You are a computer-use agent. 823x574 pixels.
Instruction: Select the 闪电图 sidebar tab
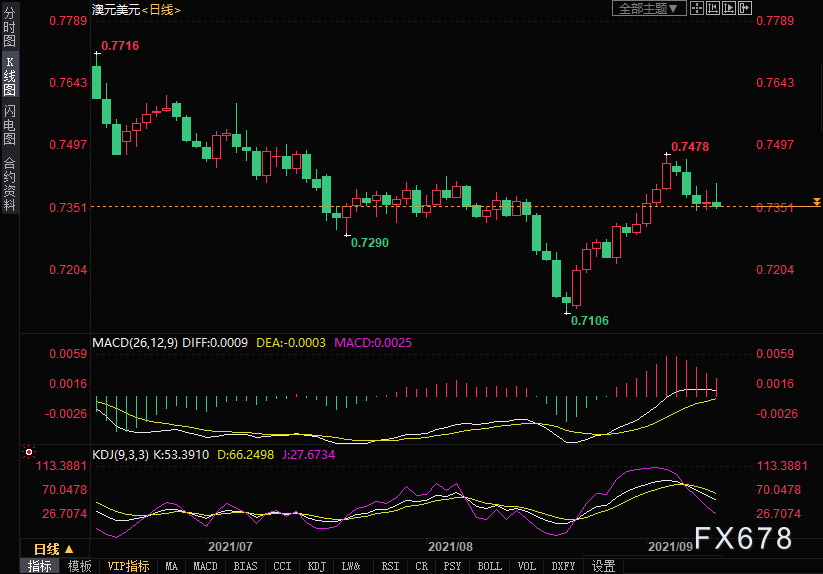pyautogui.click(x=9, y=125)
